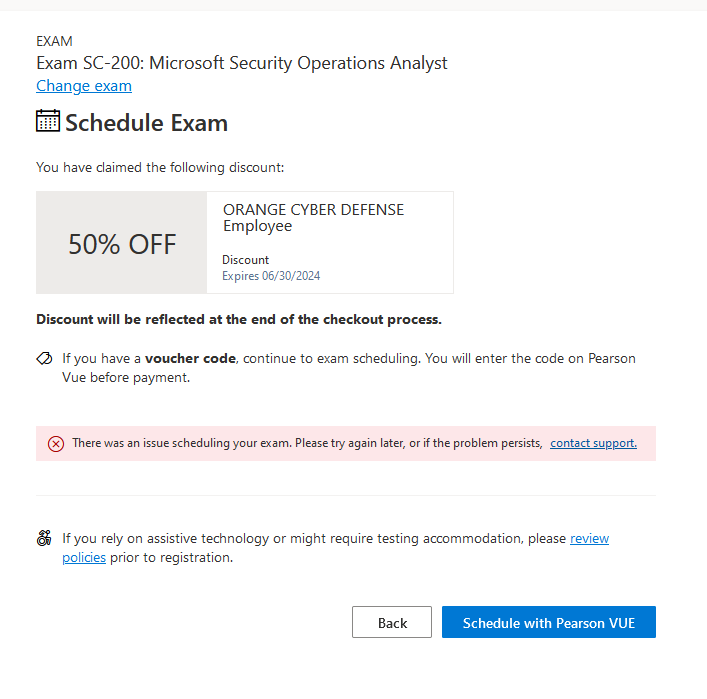Click Schedule with Pearson VUE button
The width and height of the screenshot is (707, 699).
[x=549, y=622]
